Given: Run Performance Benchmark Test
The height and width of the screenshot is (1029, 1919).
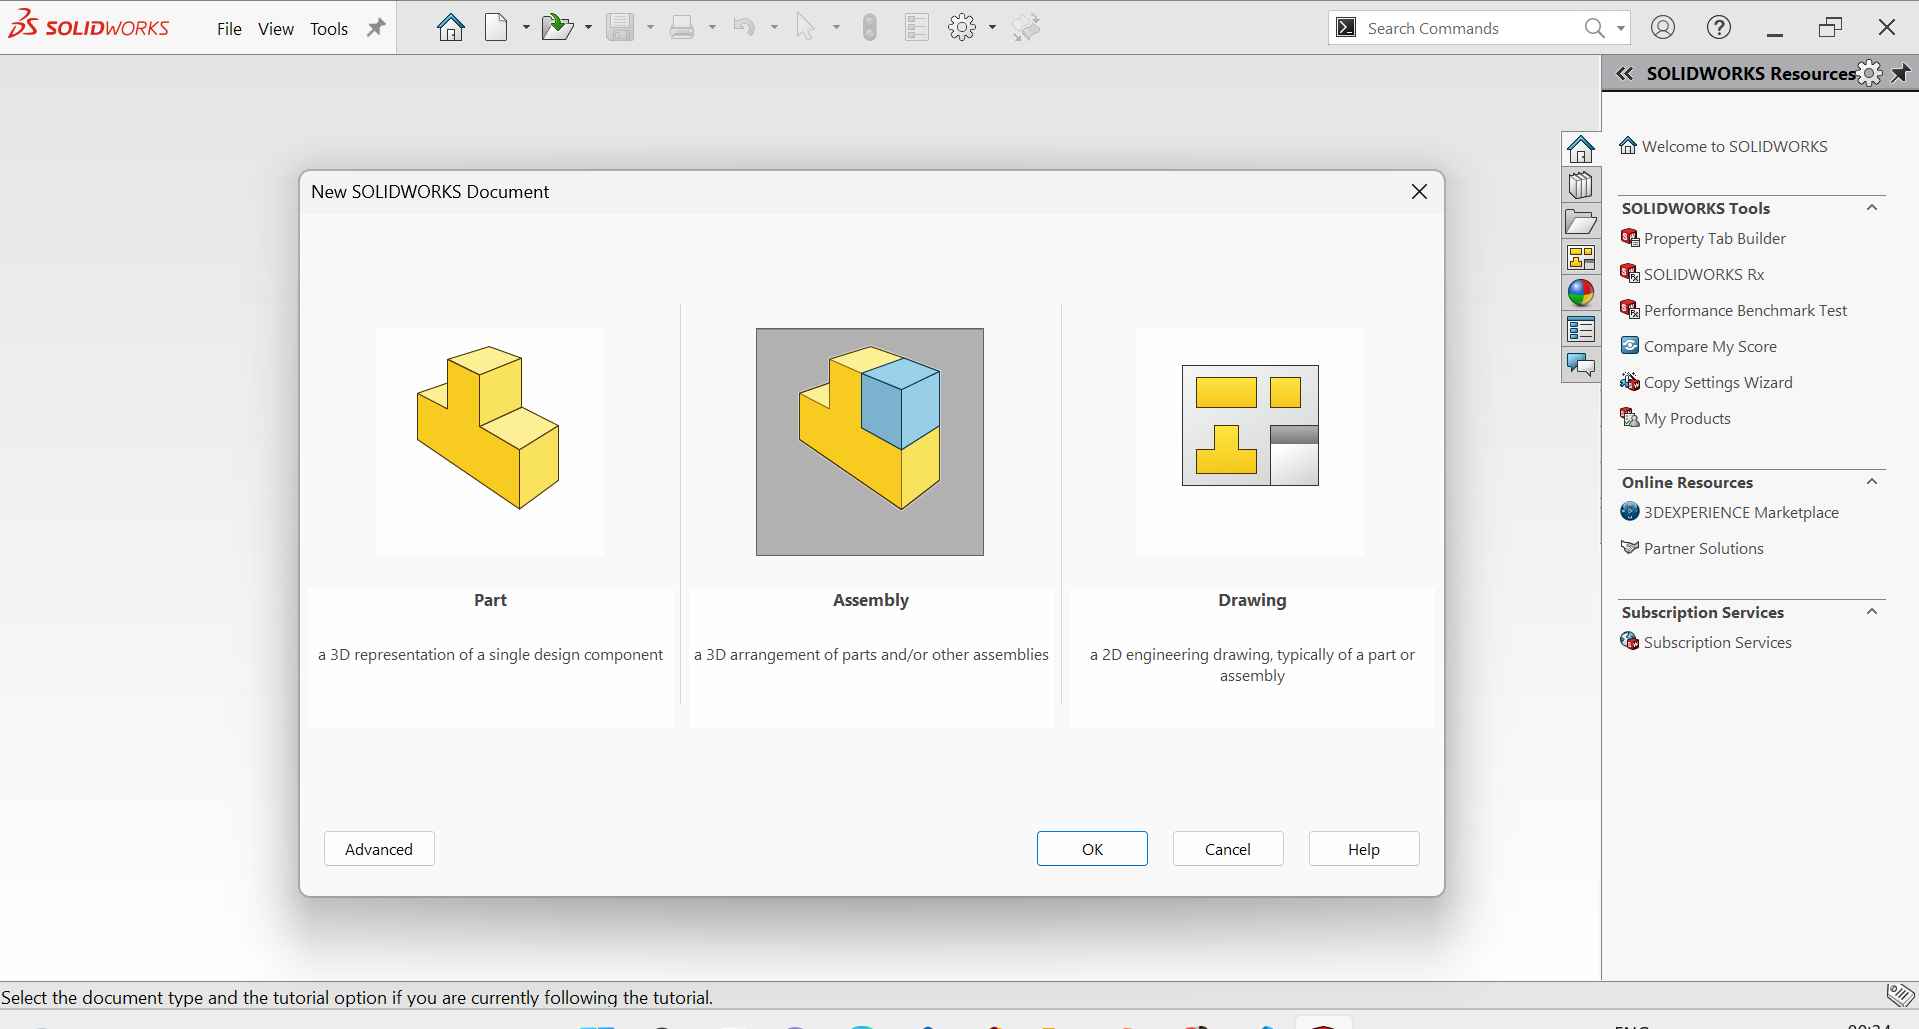Looking at the screenshot, I should pos(1734,310).
